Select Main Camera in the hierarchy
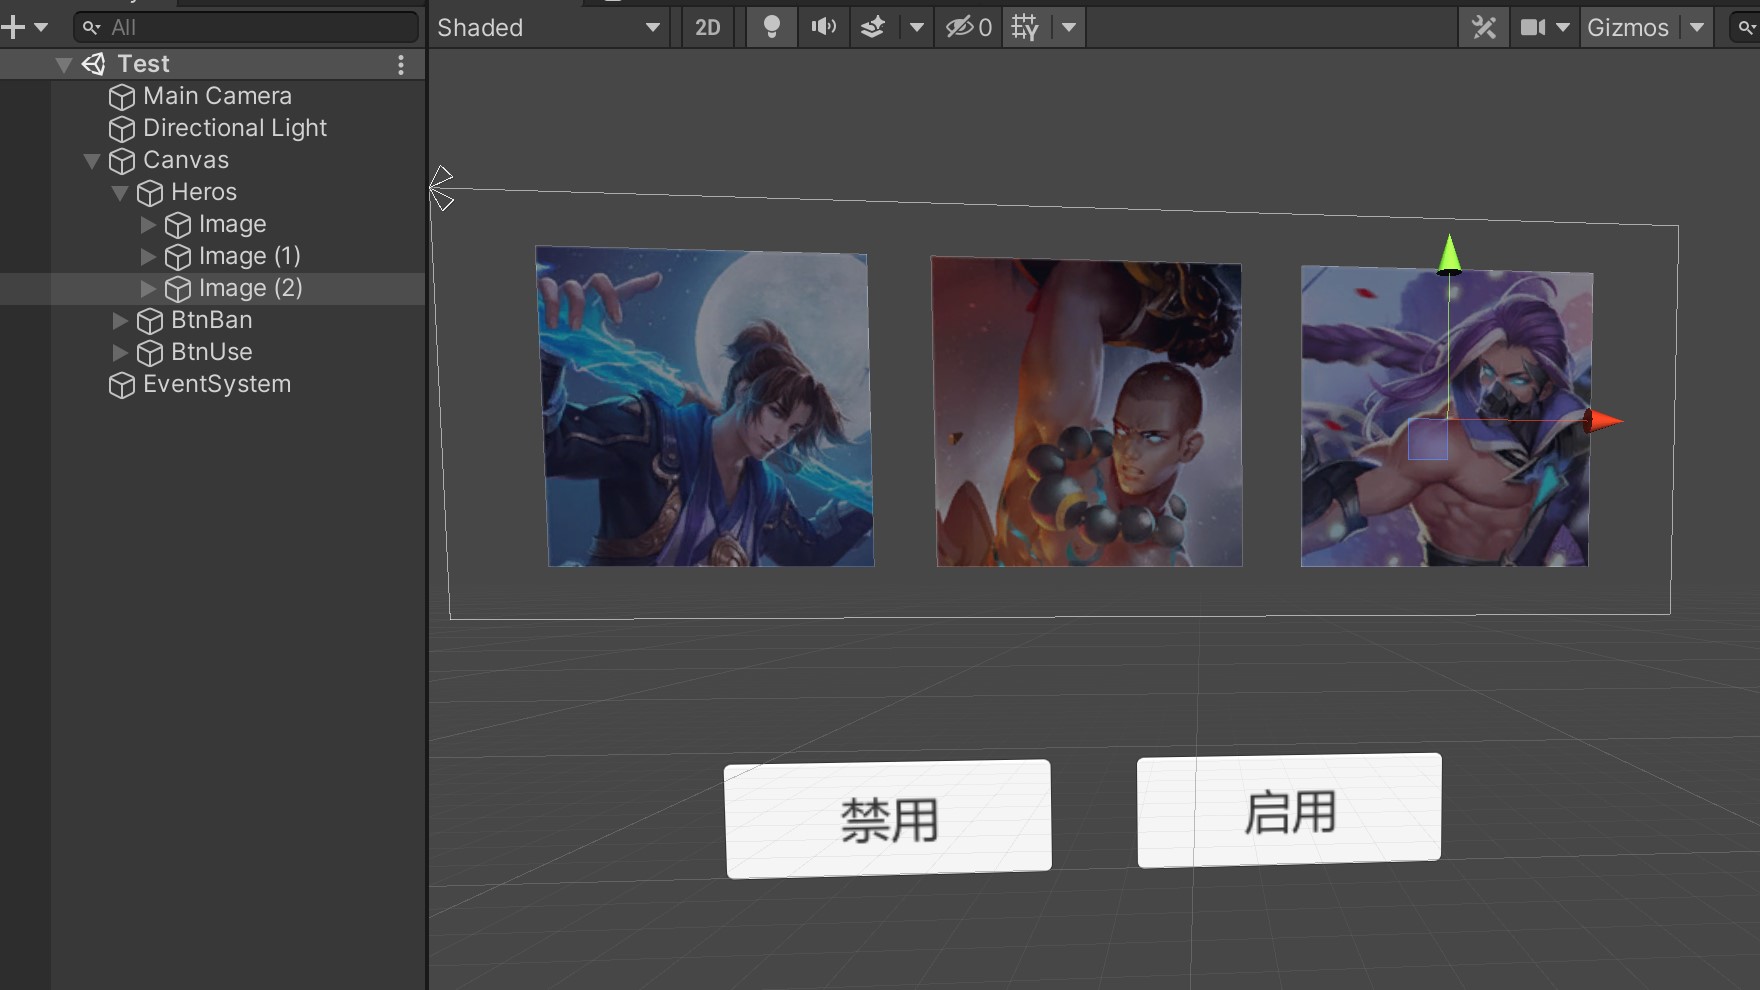 coord(217,96)
